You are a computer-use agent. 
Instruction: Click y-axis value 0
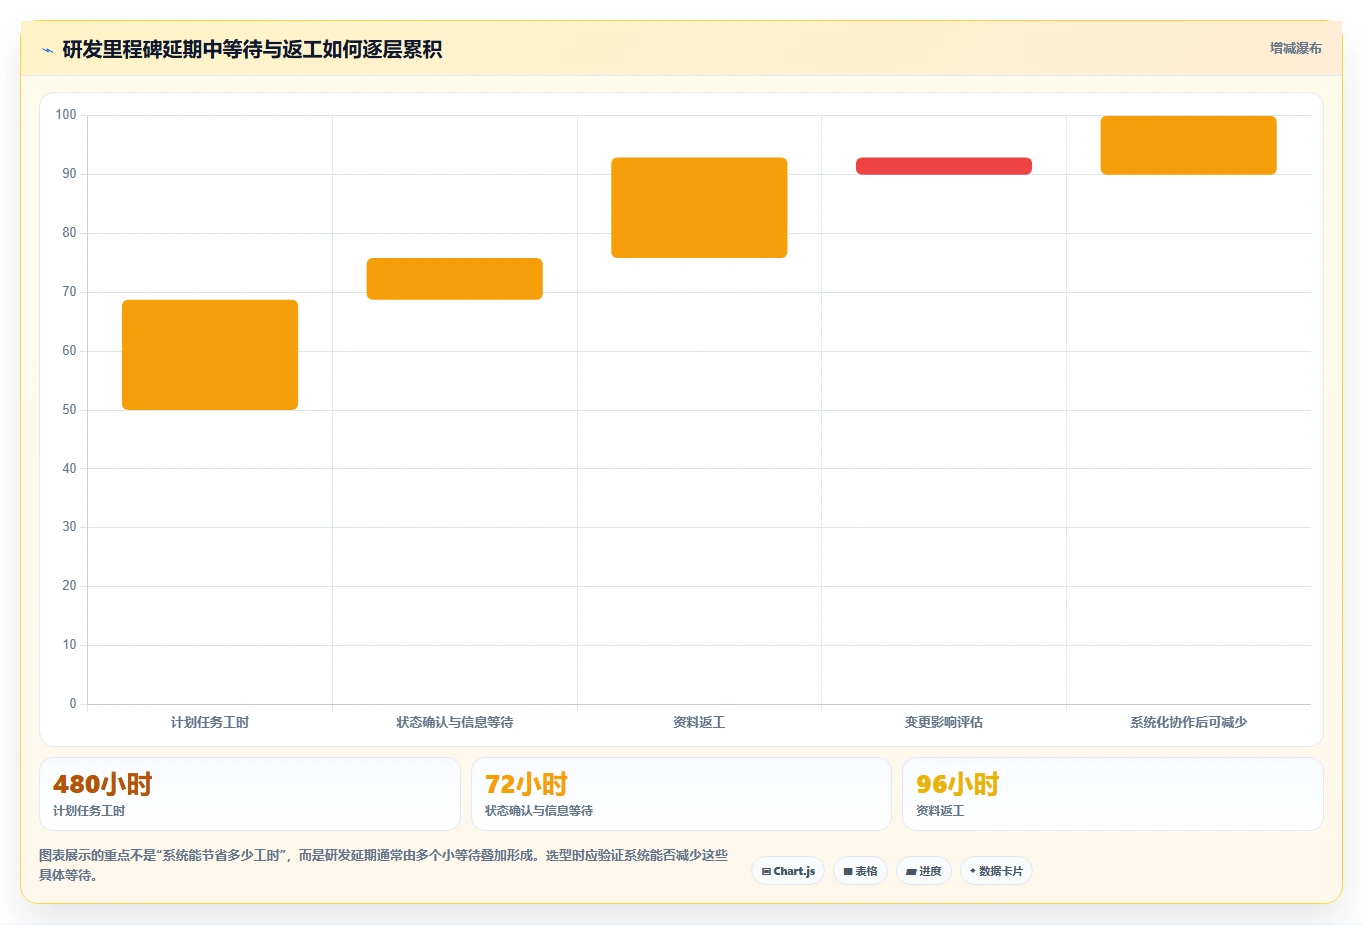click(x=73, y=704)
